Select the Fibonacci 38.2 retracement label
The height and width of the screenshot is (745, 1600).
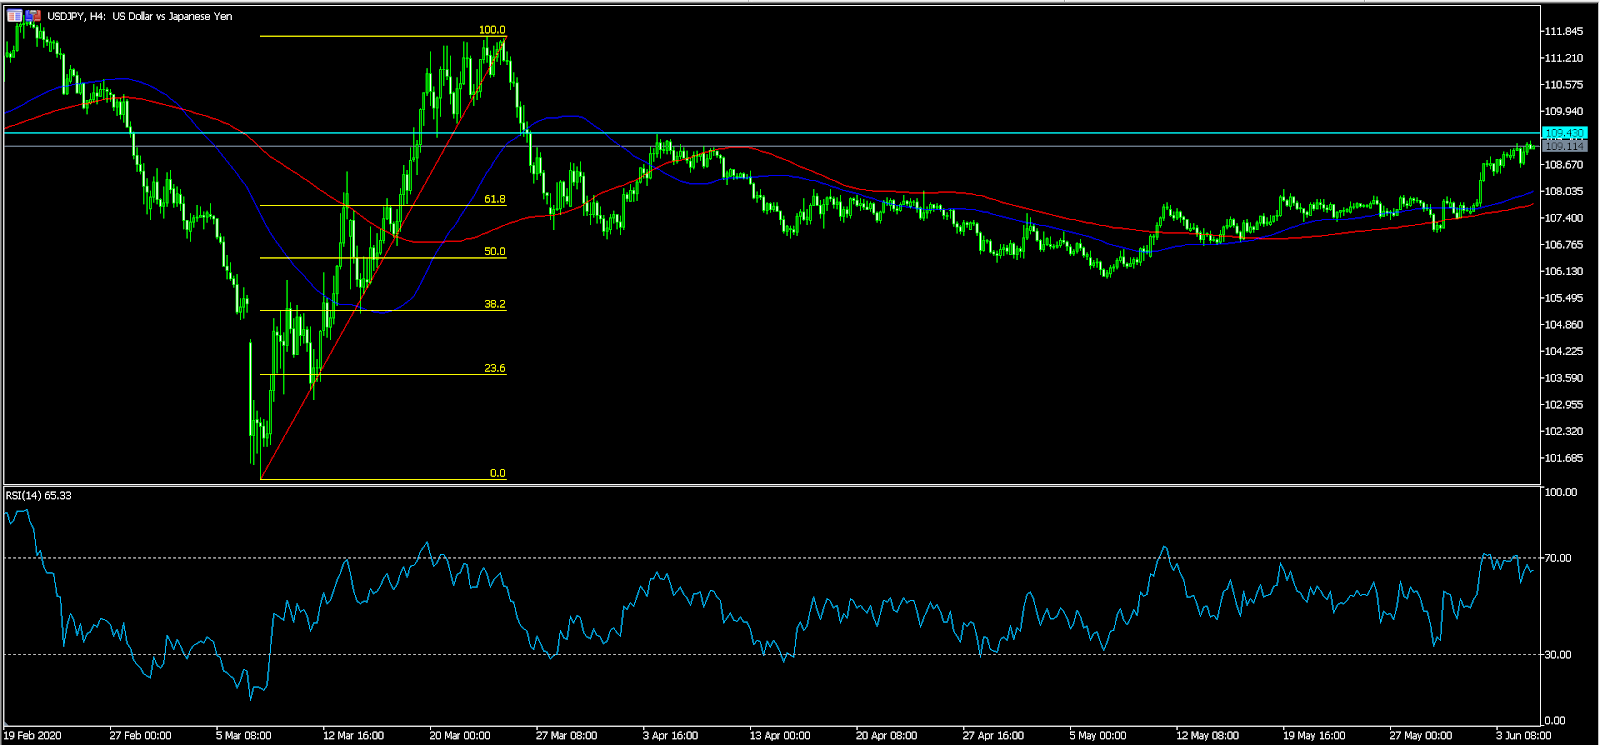pos(494,304)
